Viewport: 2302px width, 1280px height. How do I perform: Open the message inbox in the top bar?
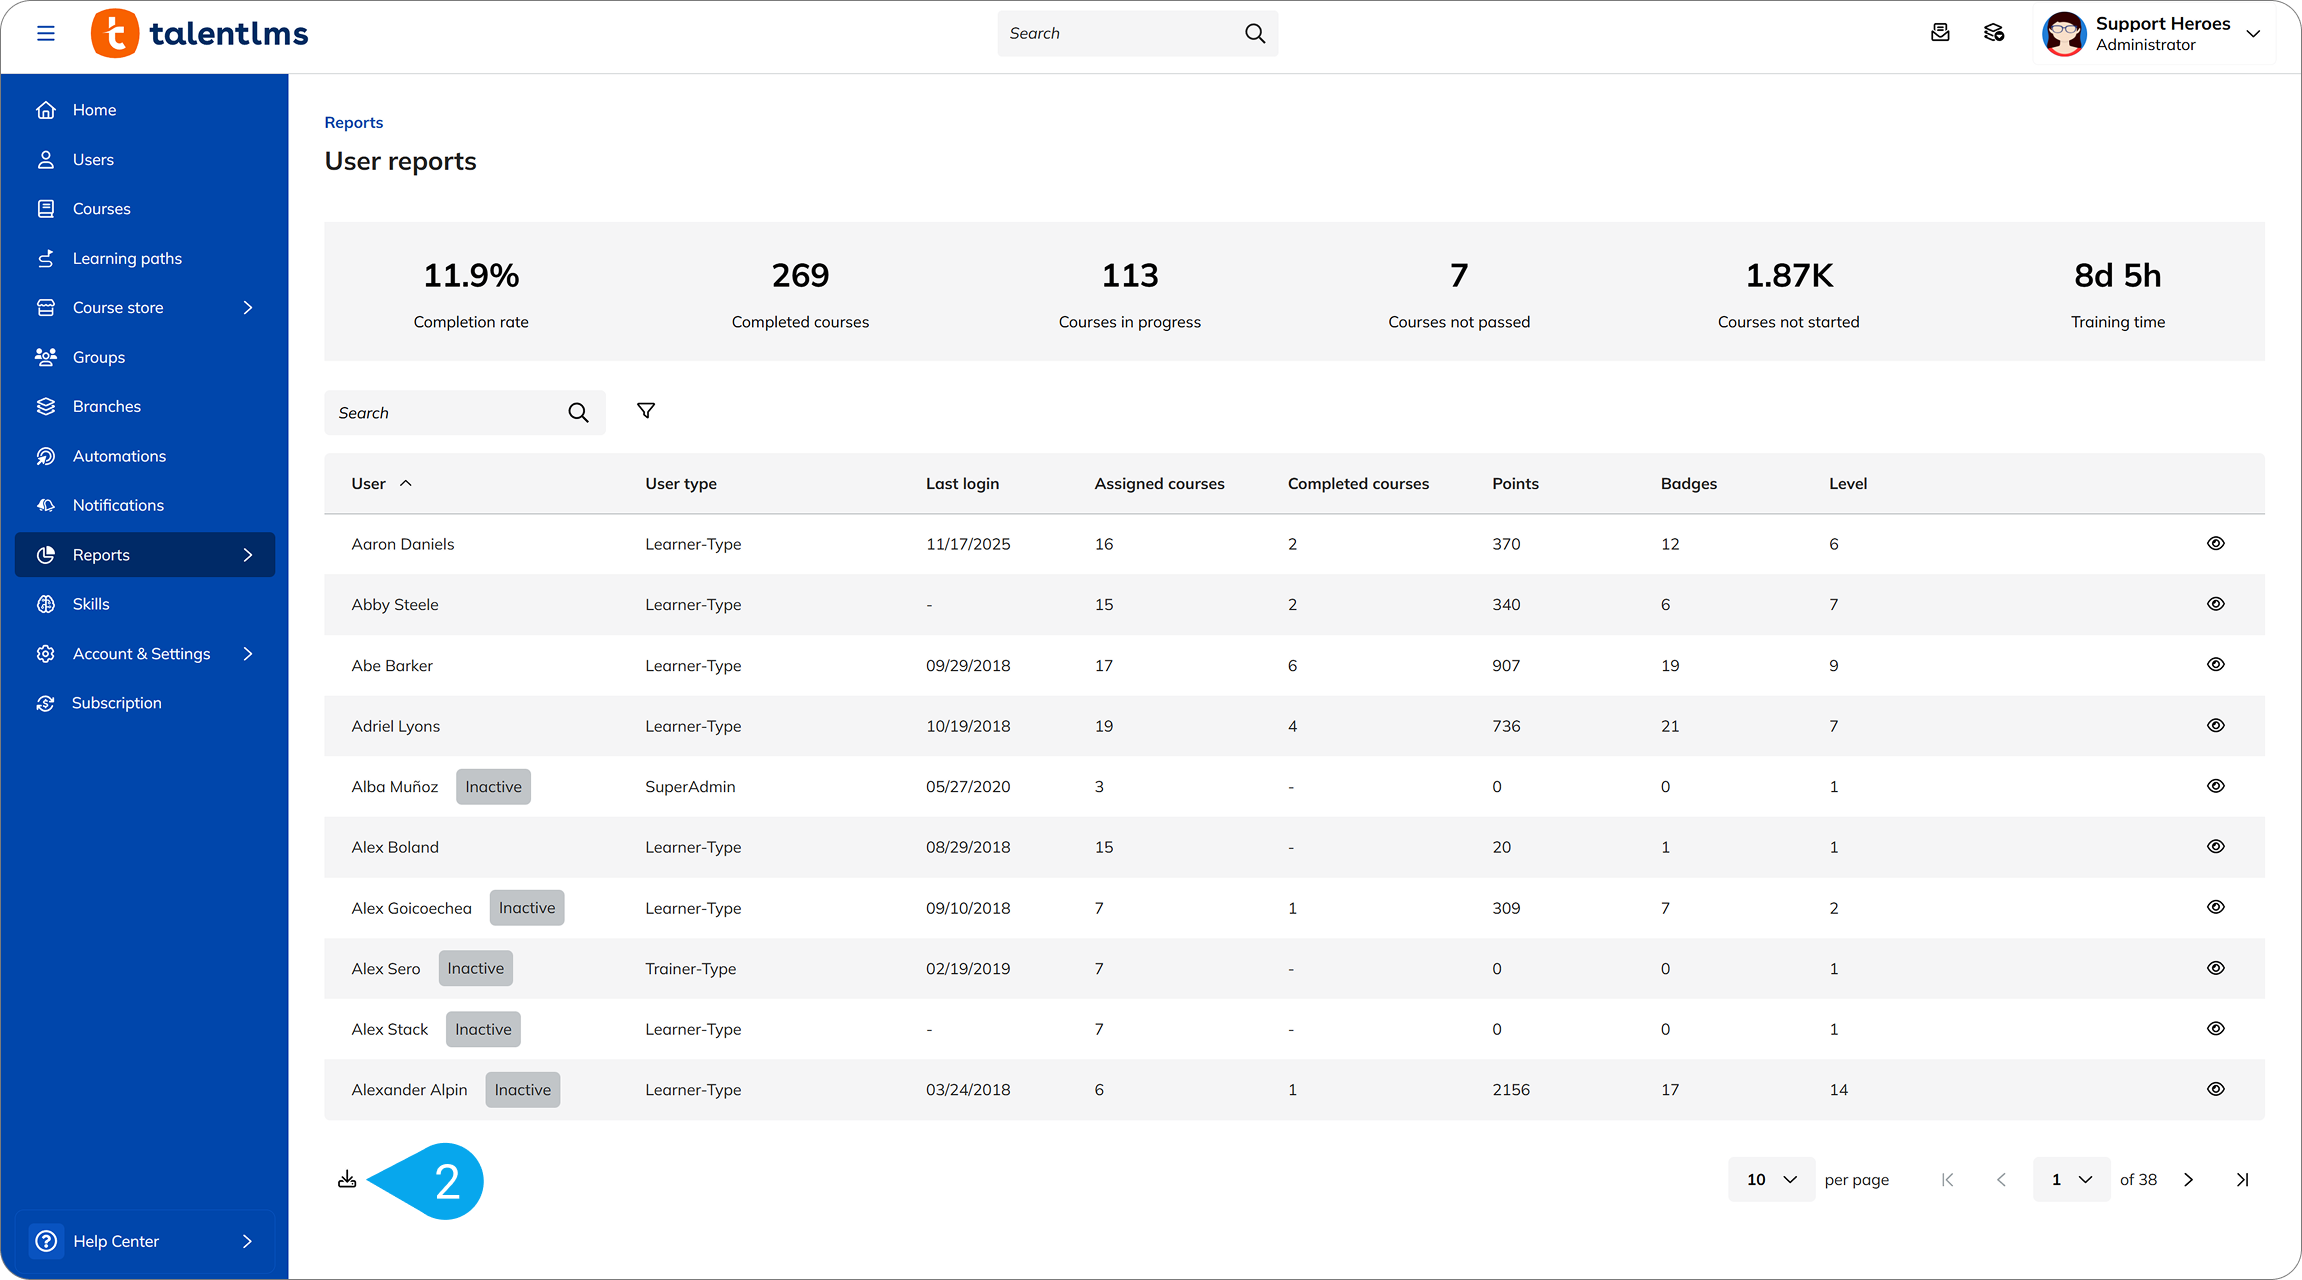(x=1941, y=33)
